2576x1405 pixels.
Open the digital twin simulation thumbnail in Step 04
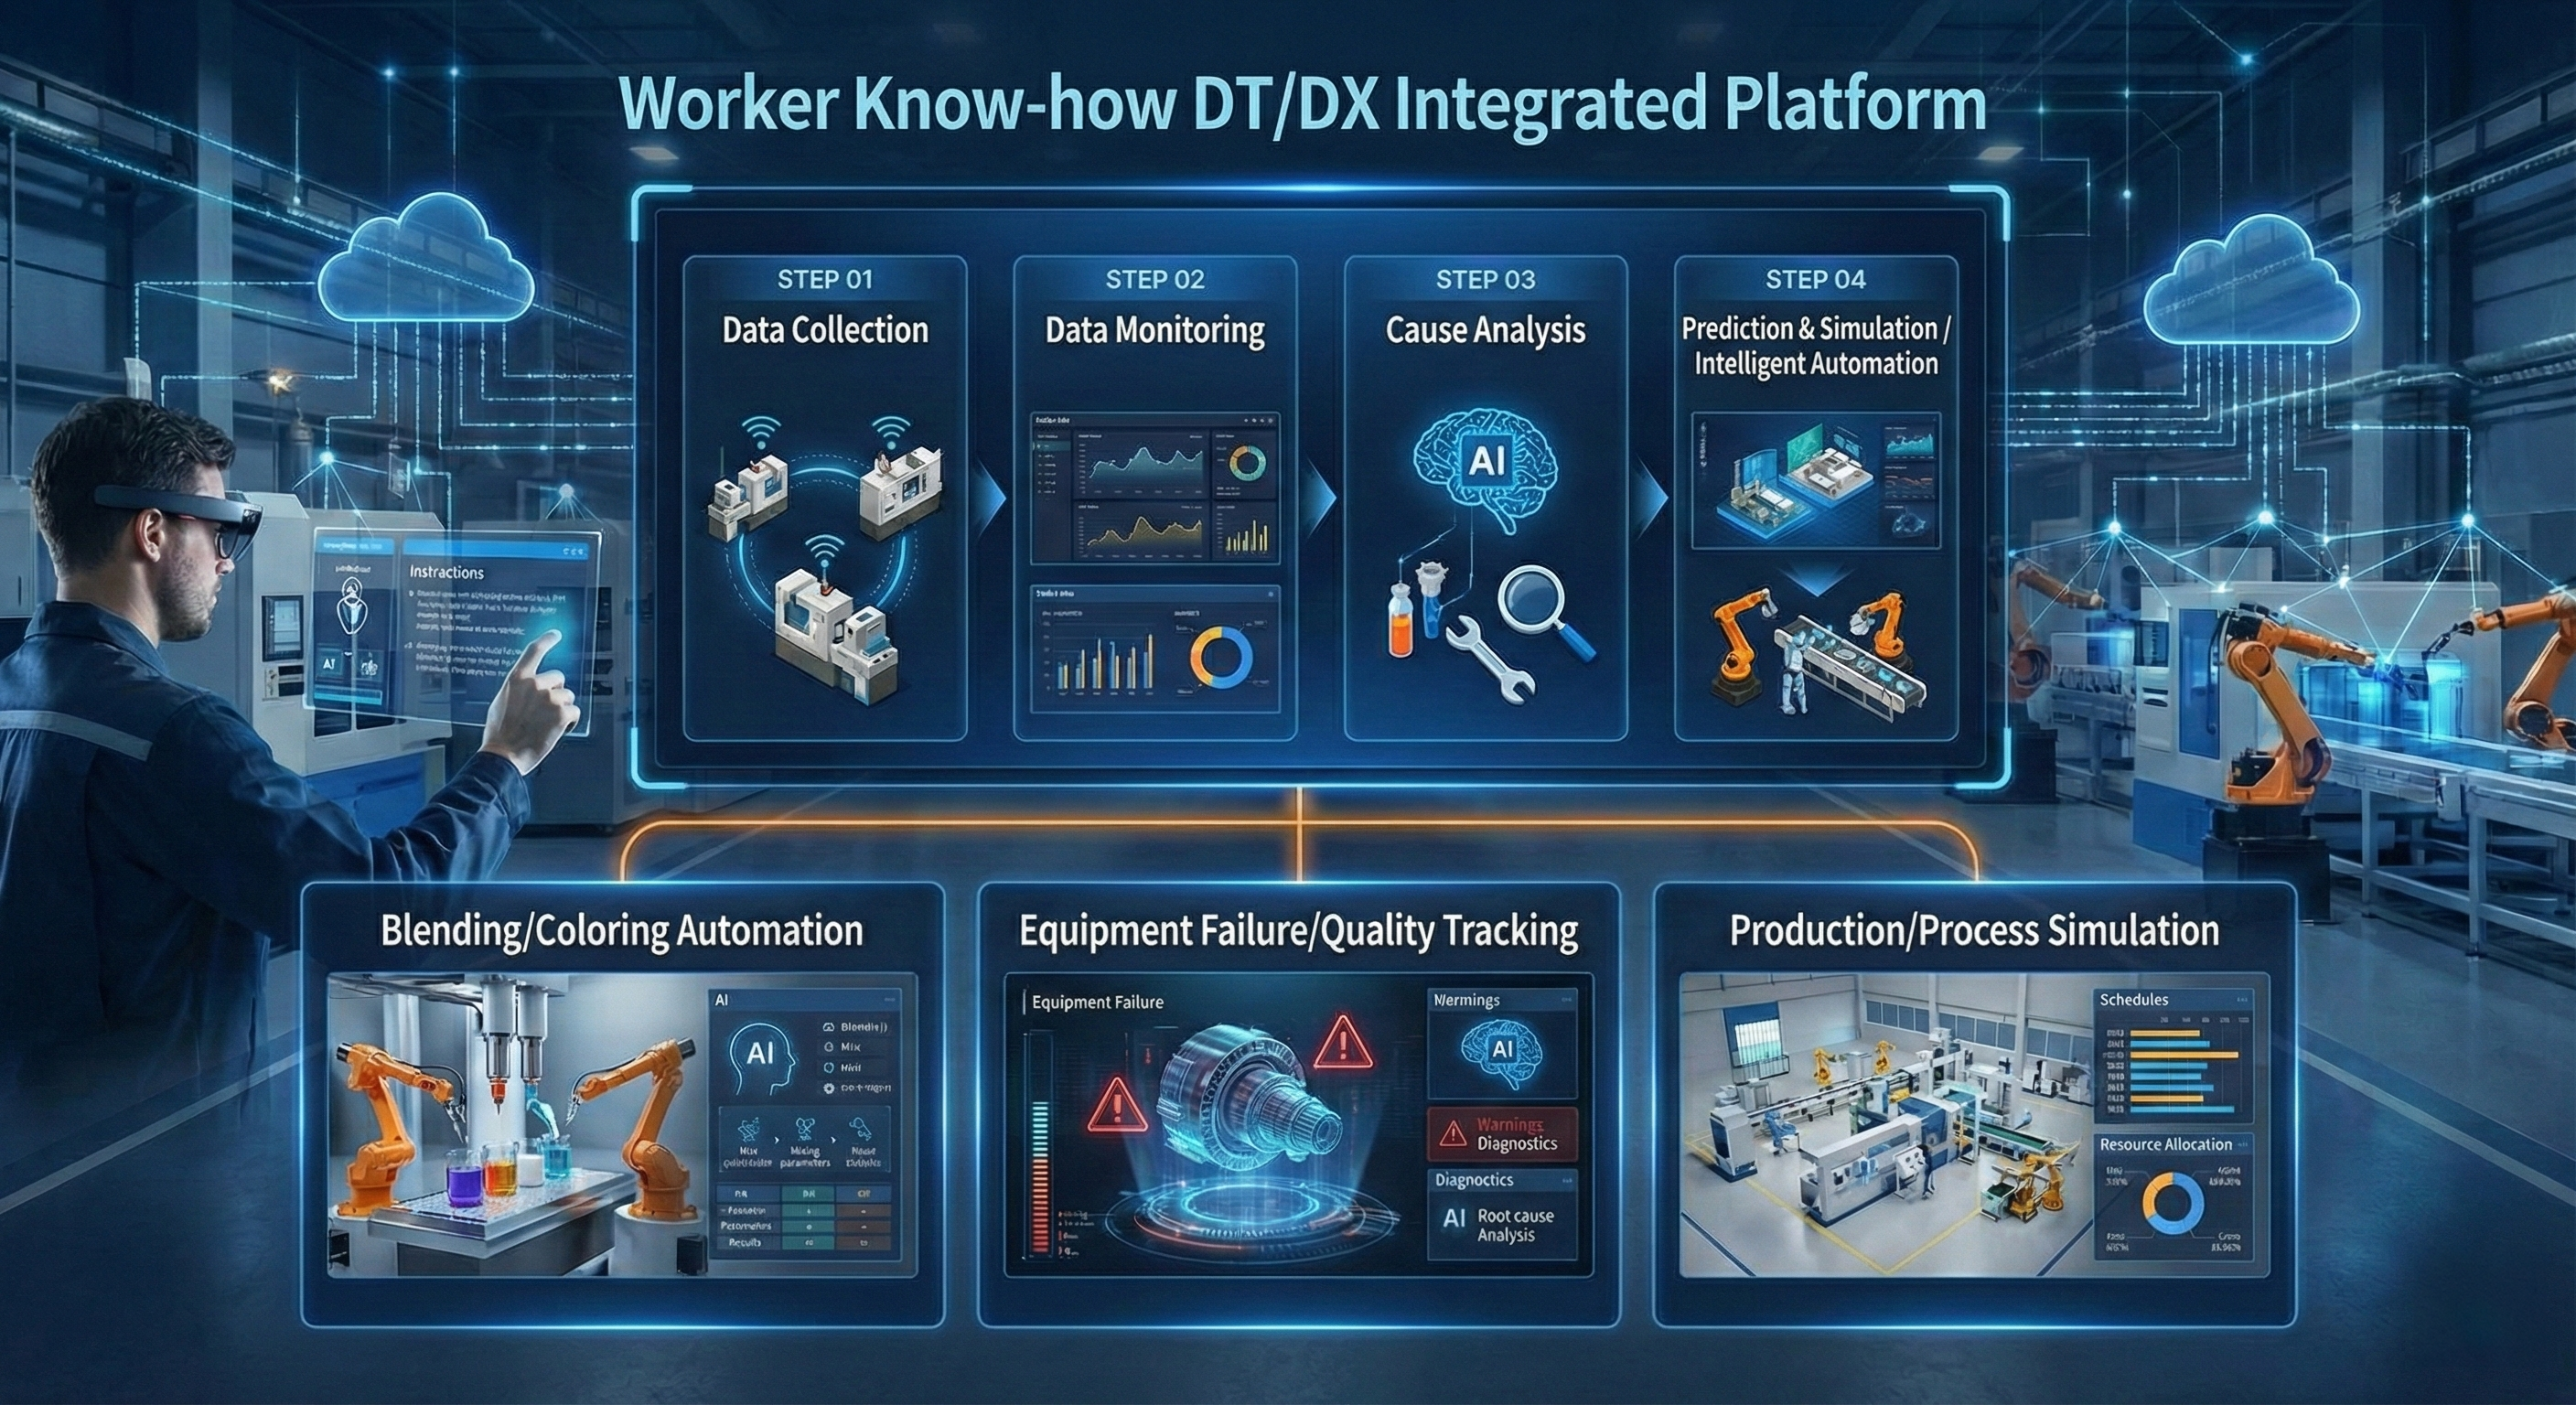pyautogui.click(x=1816, y=481)
